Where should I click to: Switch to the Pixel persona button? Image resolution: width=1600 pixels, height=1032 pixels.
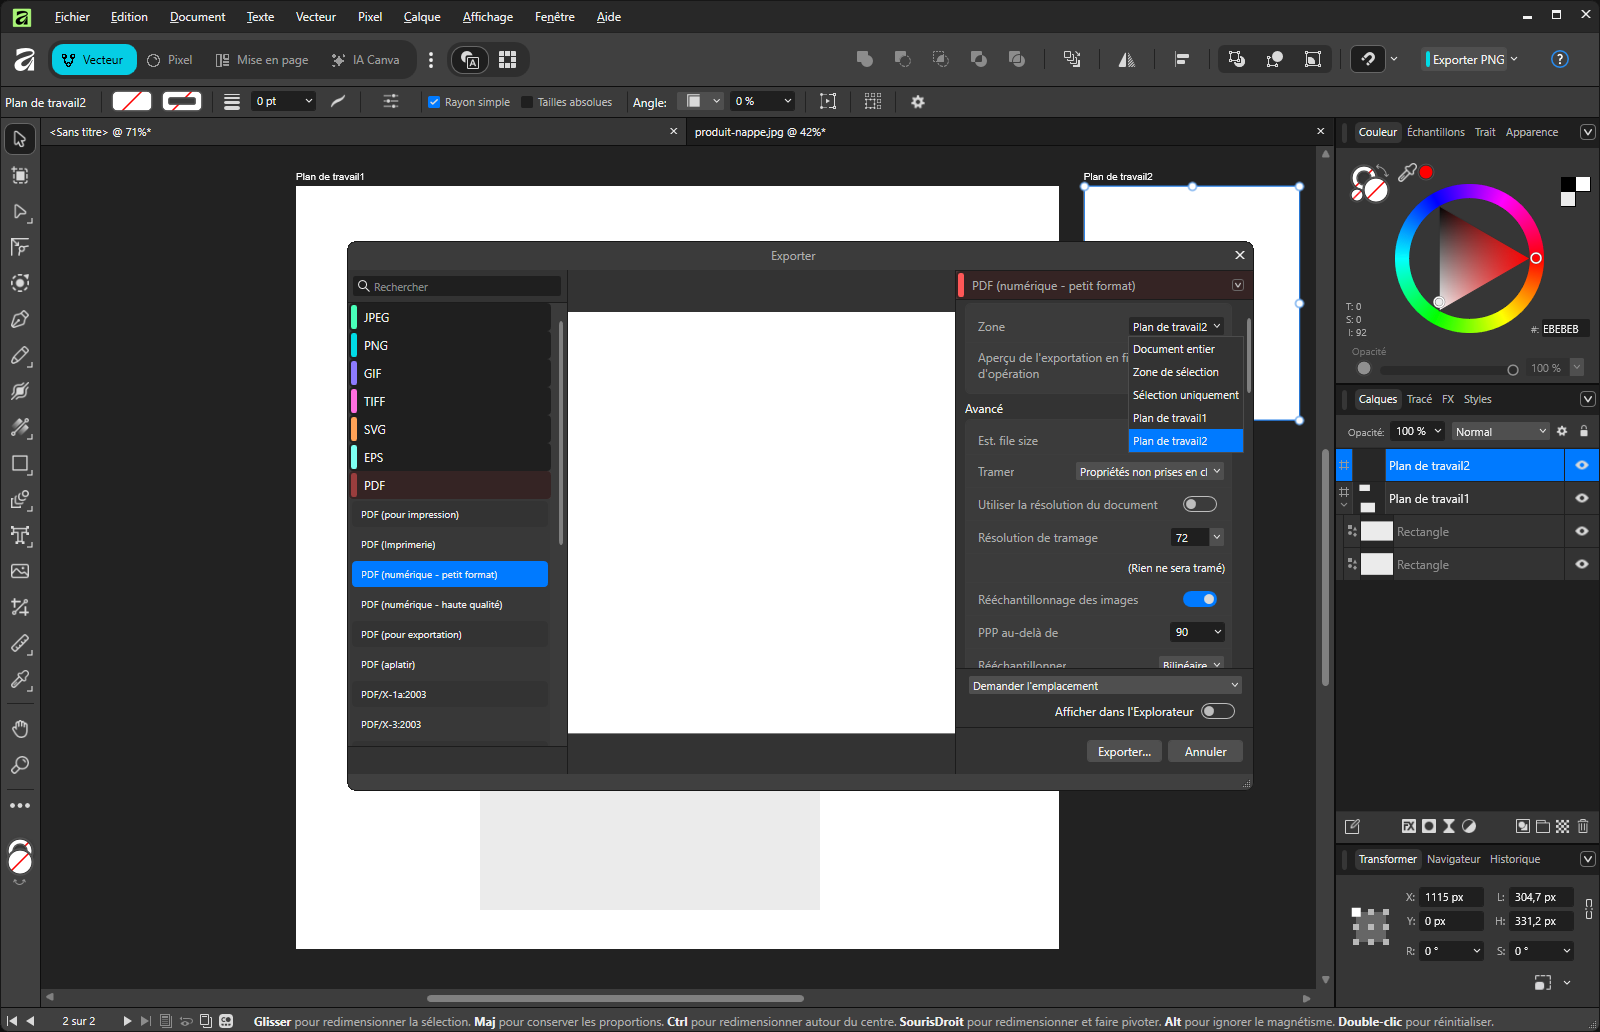click(x=169, y=60)
